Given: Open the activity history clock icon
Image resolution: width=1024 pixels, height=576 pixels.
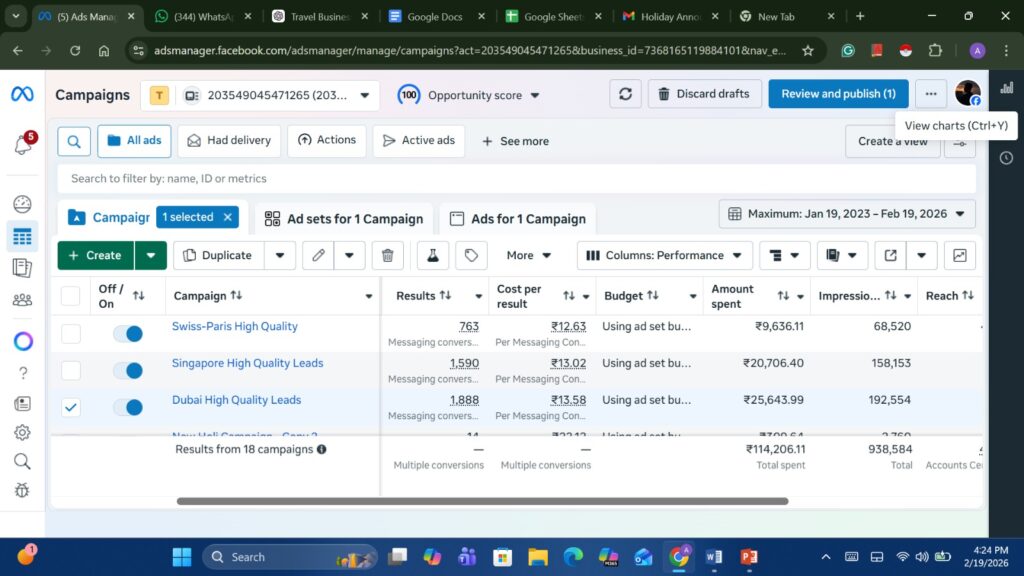Looking at the screenshot, I should click(x=1006, y=158).
